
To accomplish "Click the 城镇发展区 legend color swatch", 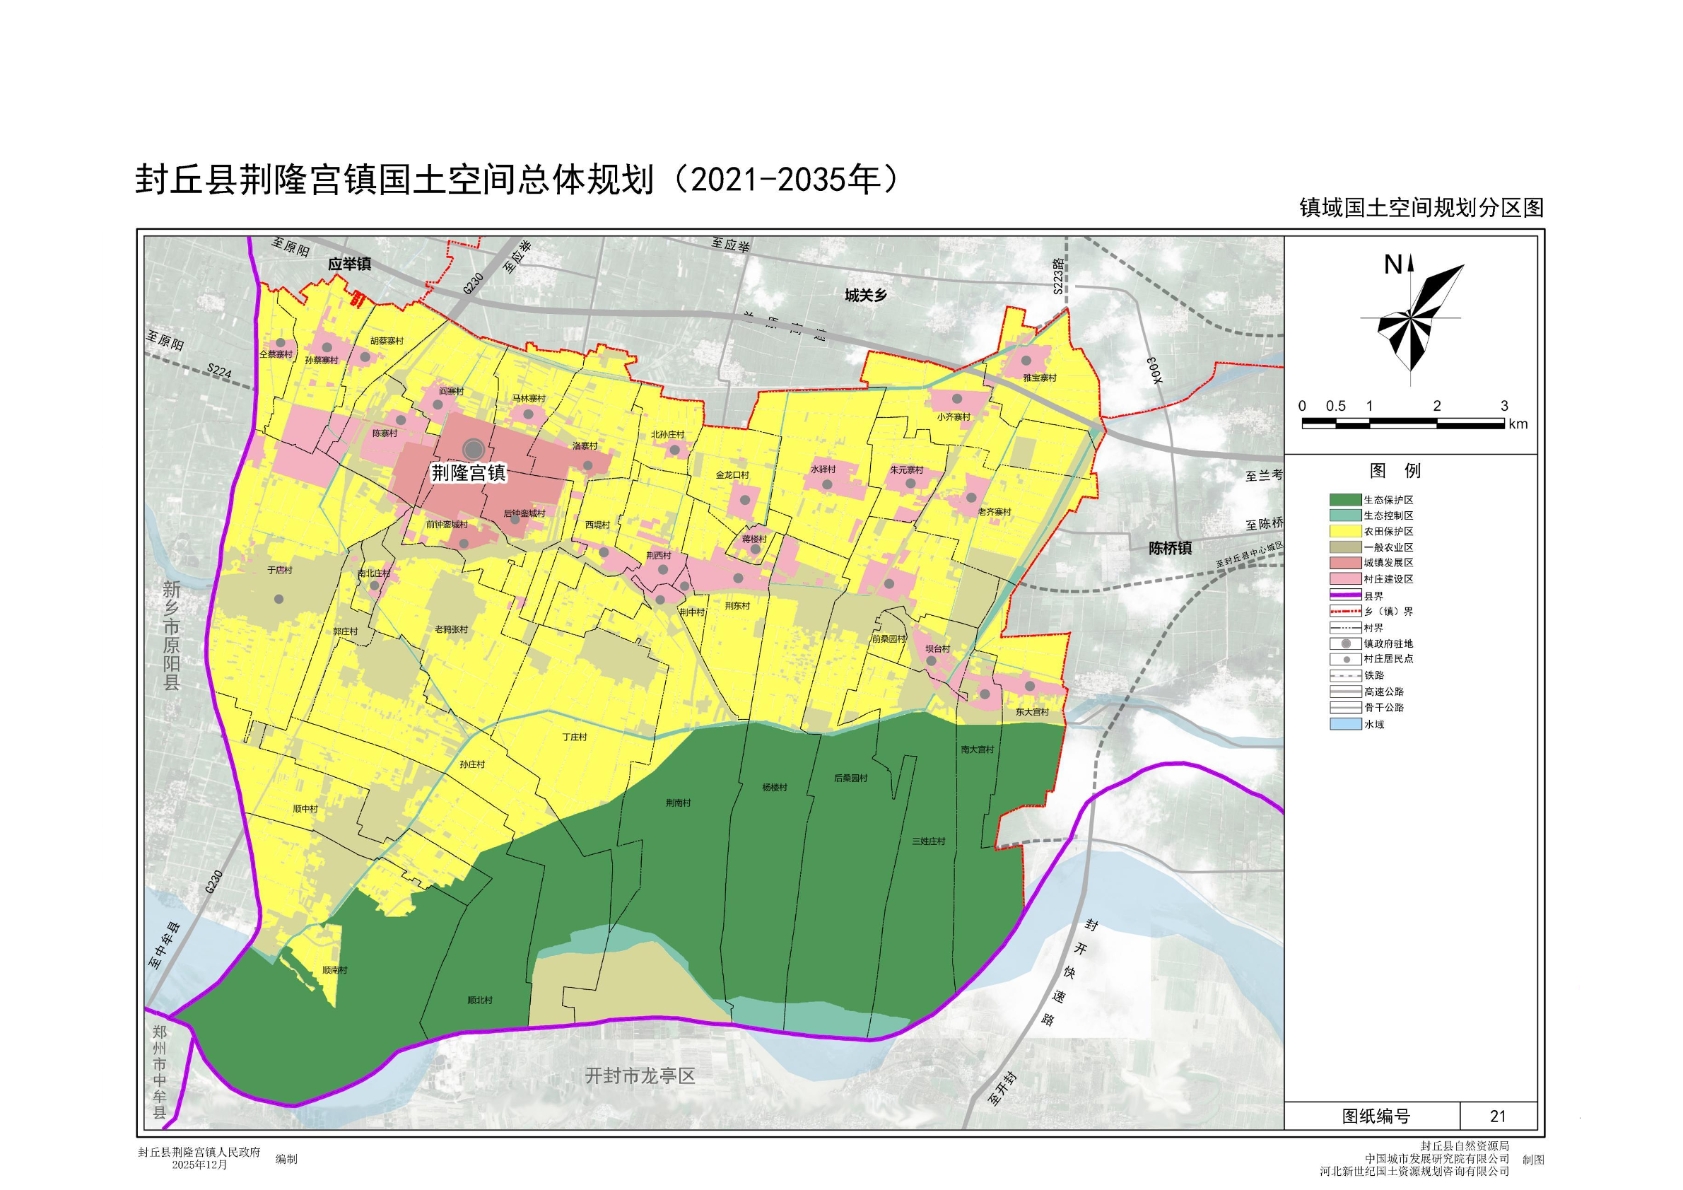I will point(1345,563).
